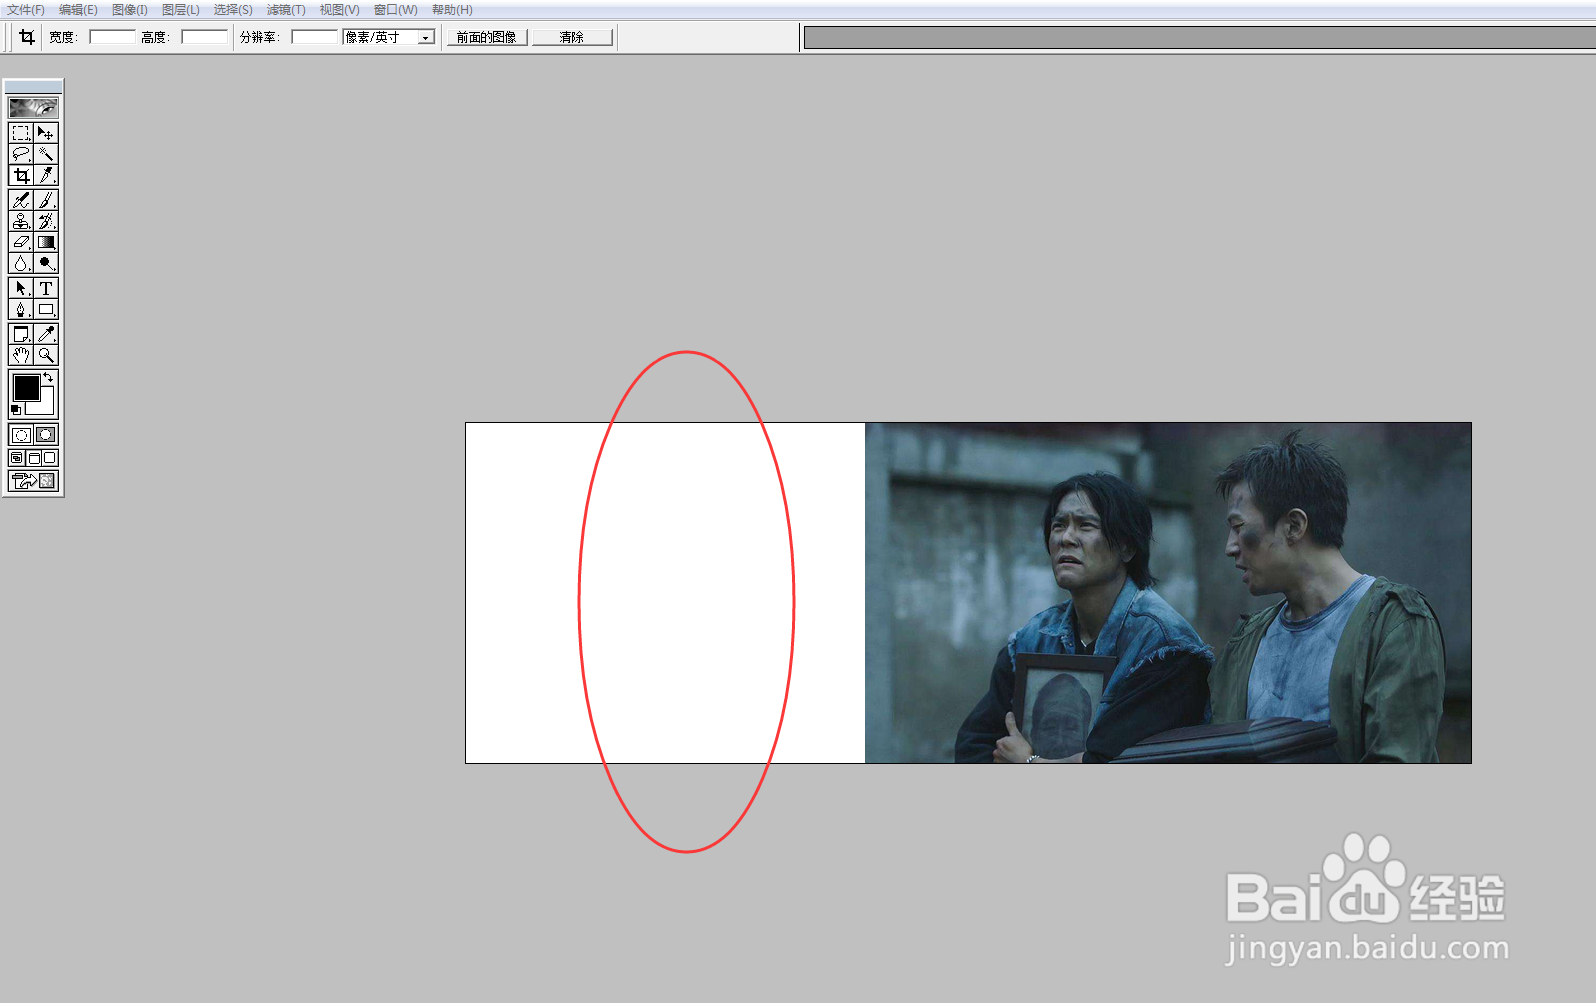Select the Clone Stamp tool
The width and height of the screenshot is (1596, 1003).
pyautogui.click(x=21, y=221)
